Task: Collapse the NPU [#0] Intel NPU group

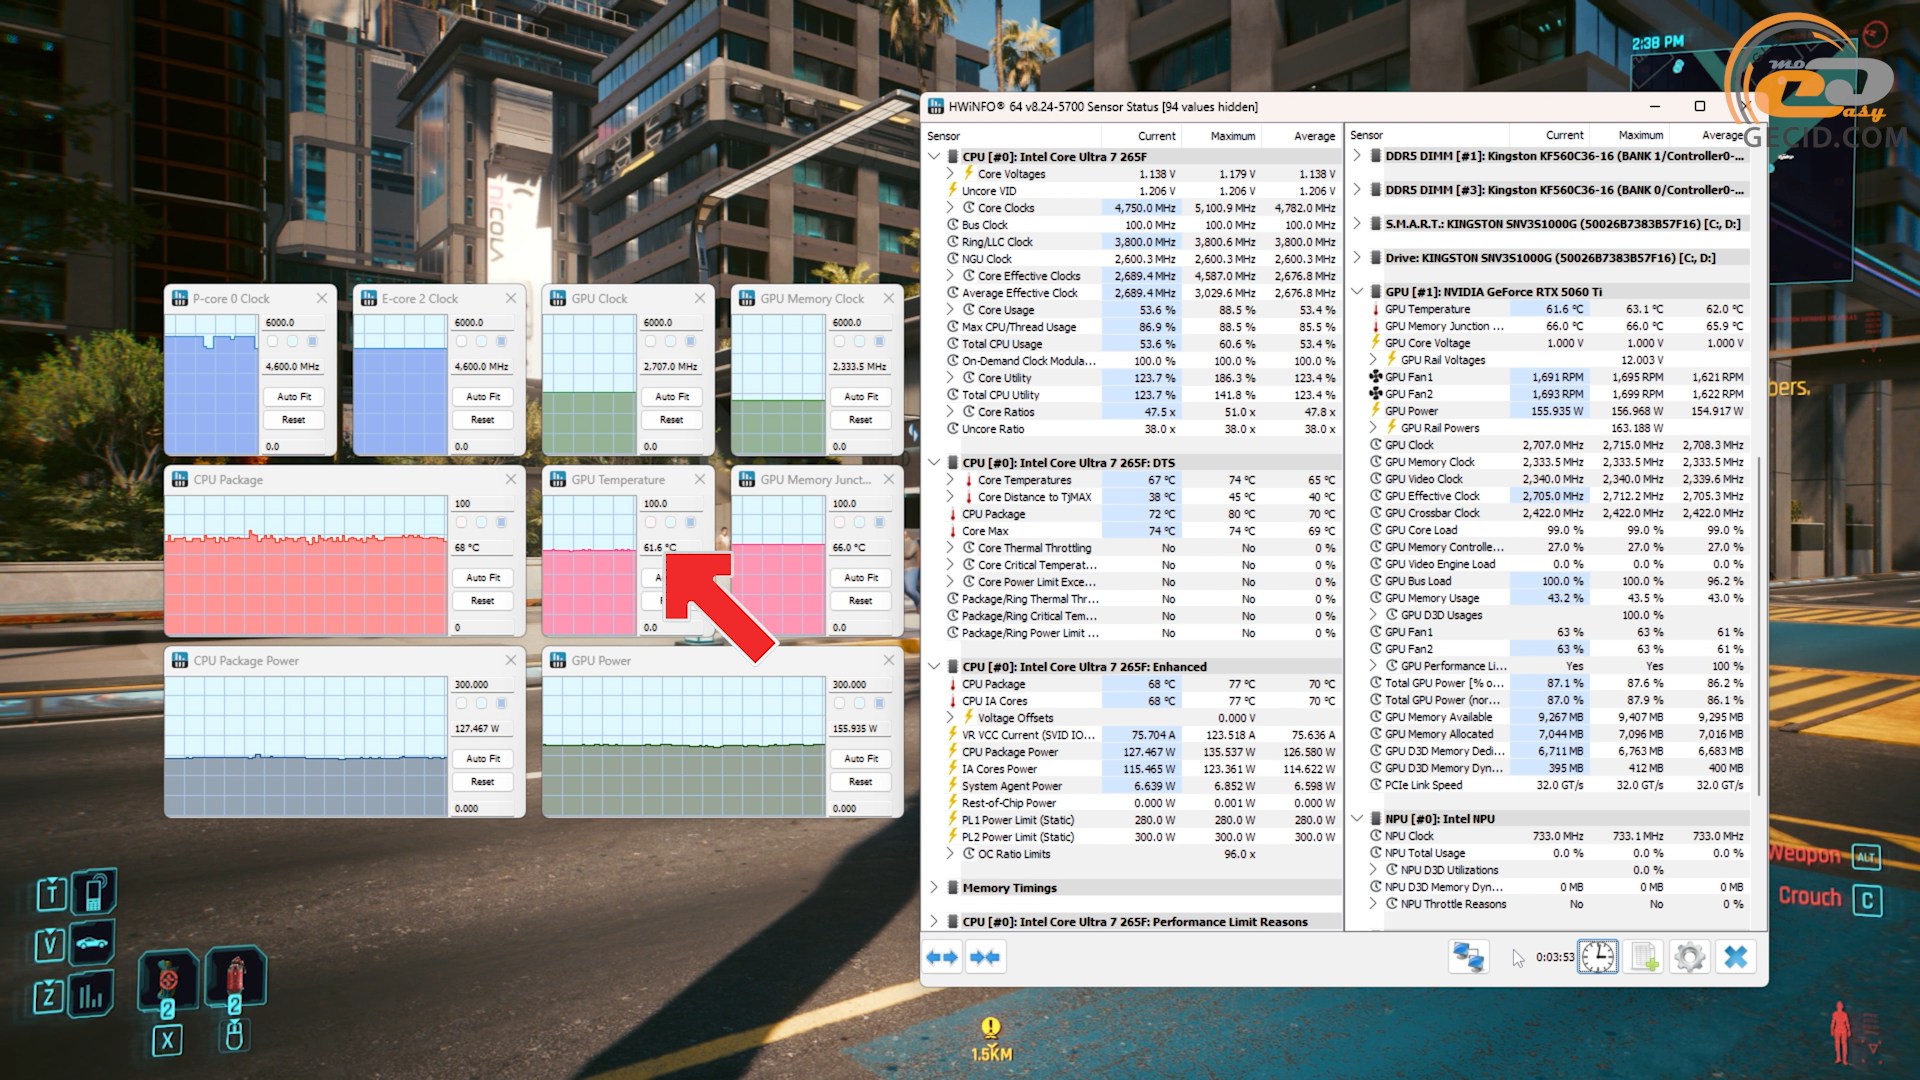Action: tap(1357, 819)
